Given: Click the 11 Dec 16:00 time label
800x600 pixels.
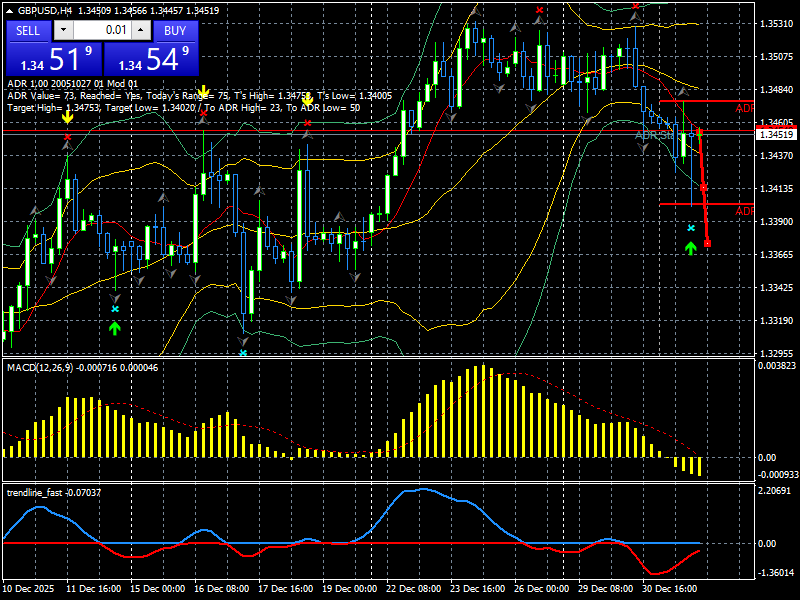Looking at the screenshot, I should coord(93,588).
